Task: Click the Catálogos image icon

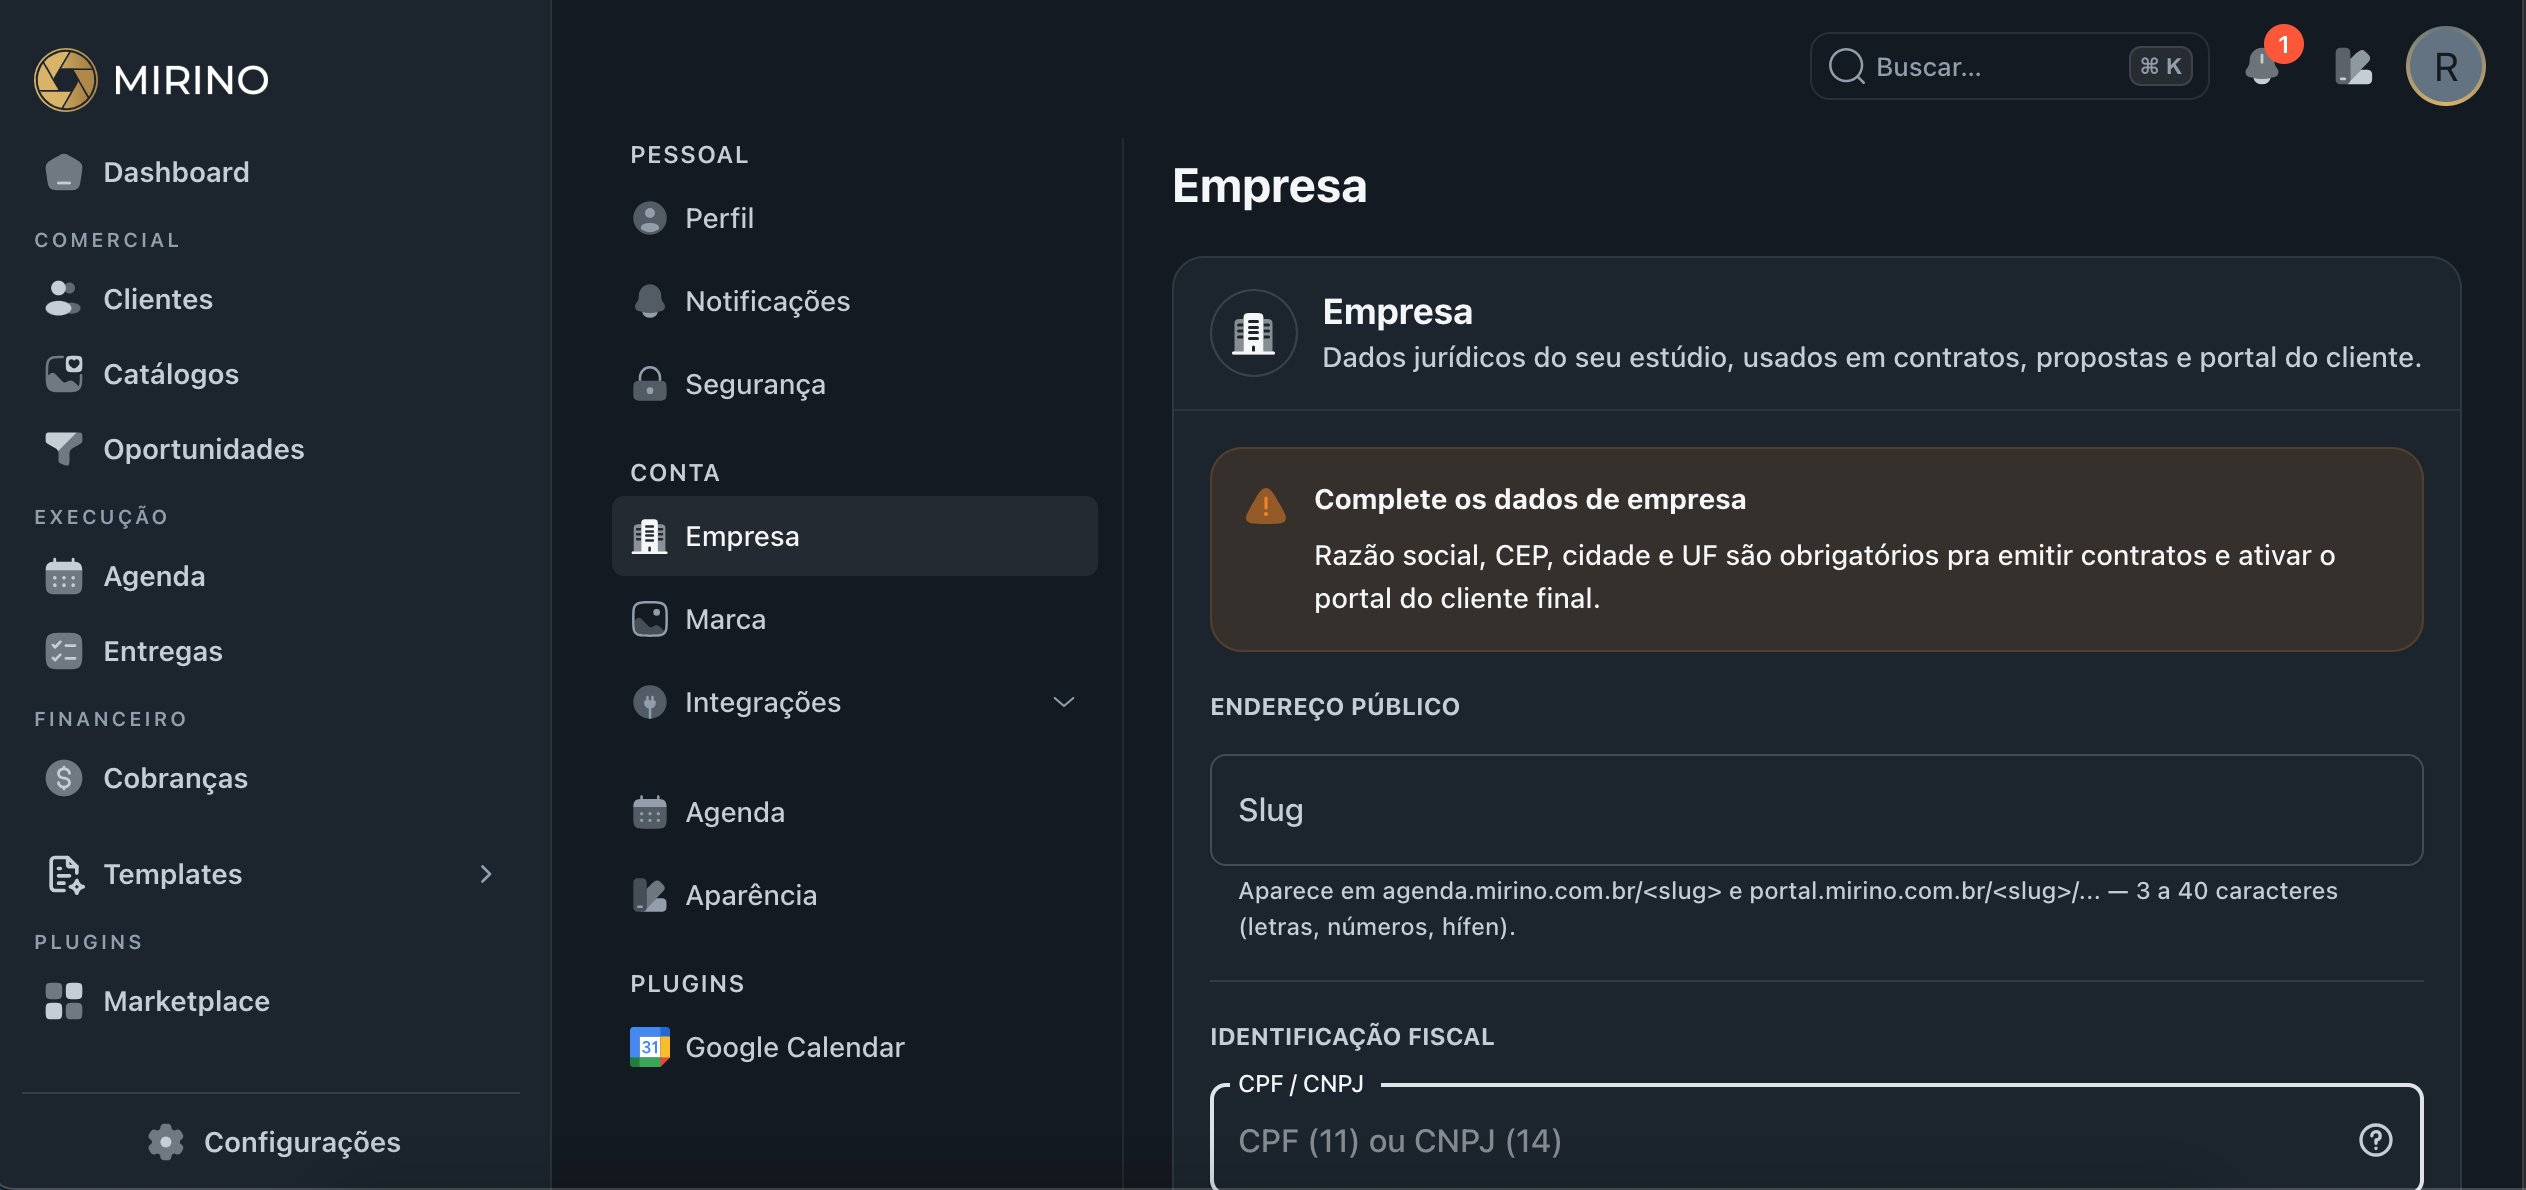Action: coord(64,374)
